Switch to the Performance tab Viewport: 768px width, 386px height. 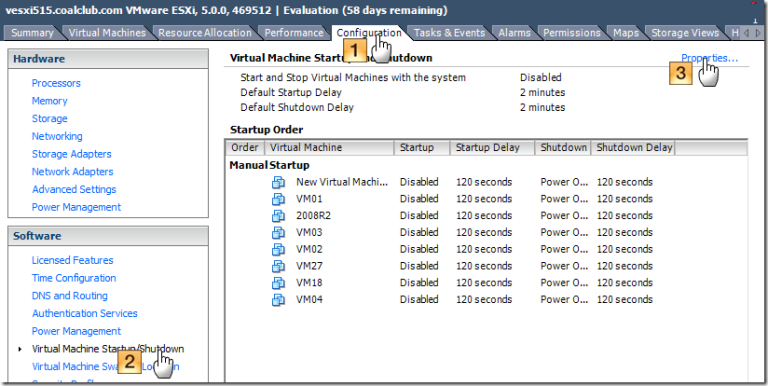click(x=294, y=33)
